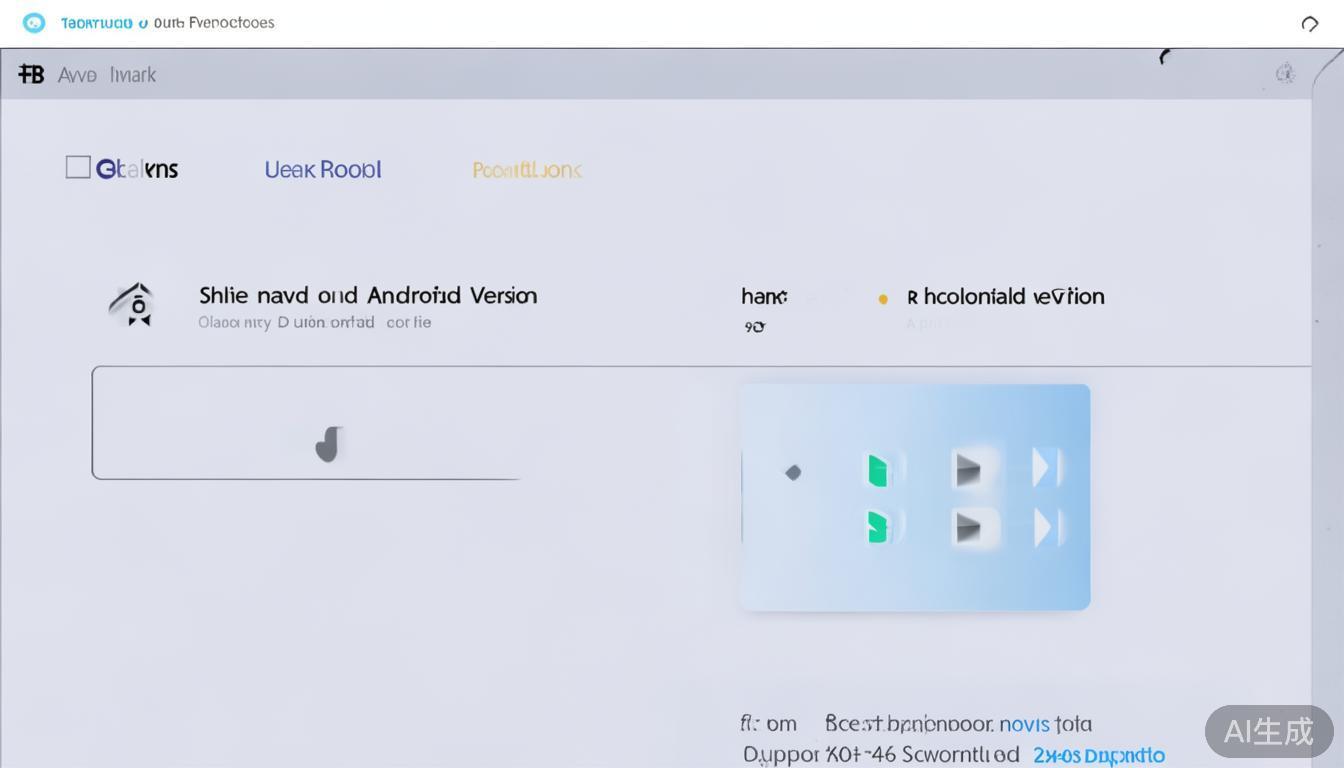The image size is (1344, 768).
Task: Click the house icon beside Android Version heading
Action: pos(133,304)
